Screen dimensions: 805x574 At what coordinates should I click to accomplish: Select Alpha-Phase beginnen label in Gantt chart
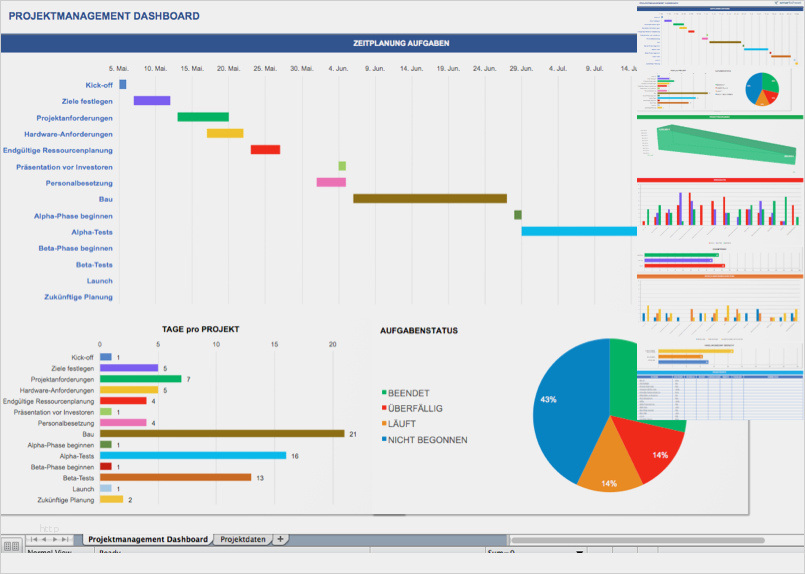point(73,216)
